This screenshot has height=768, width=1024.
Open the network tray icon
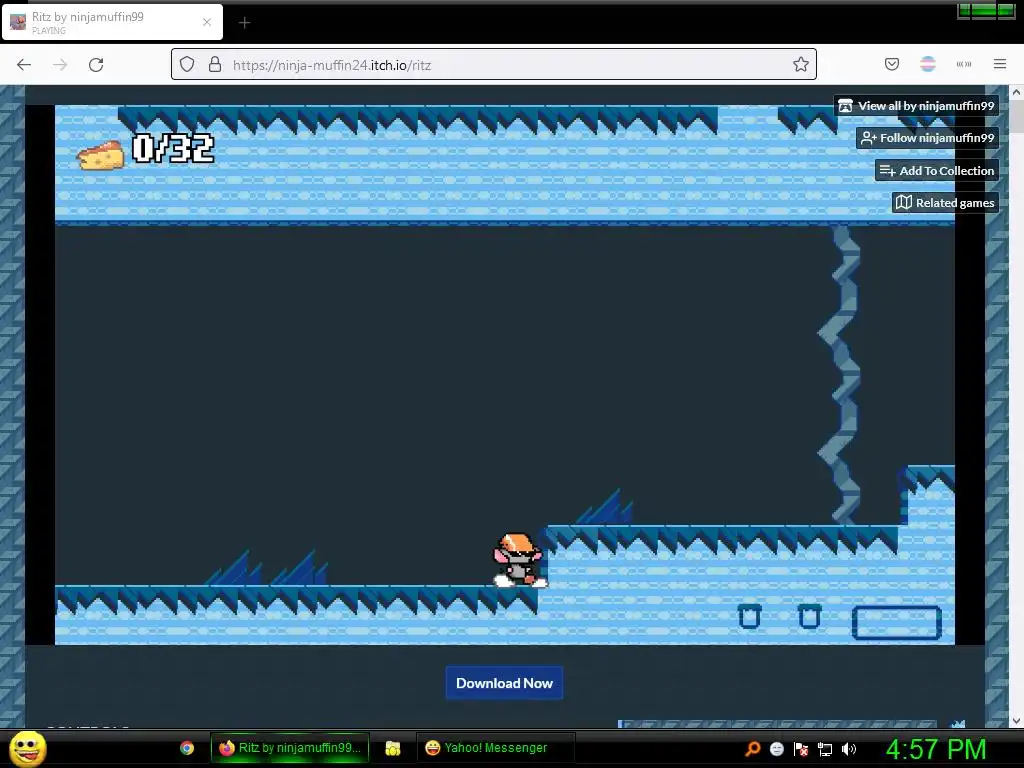pos(825,749)
